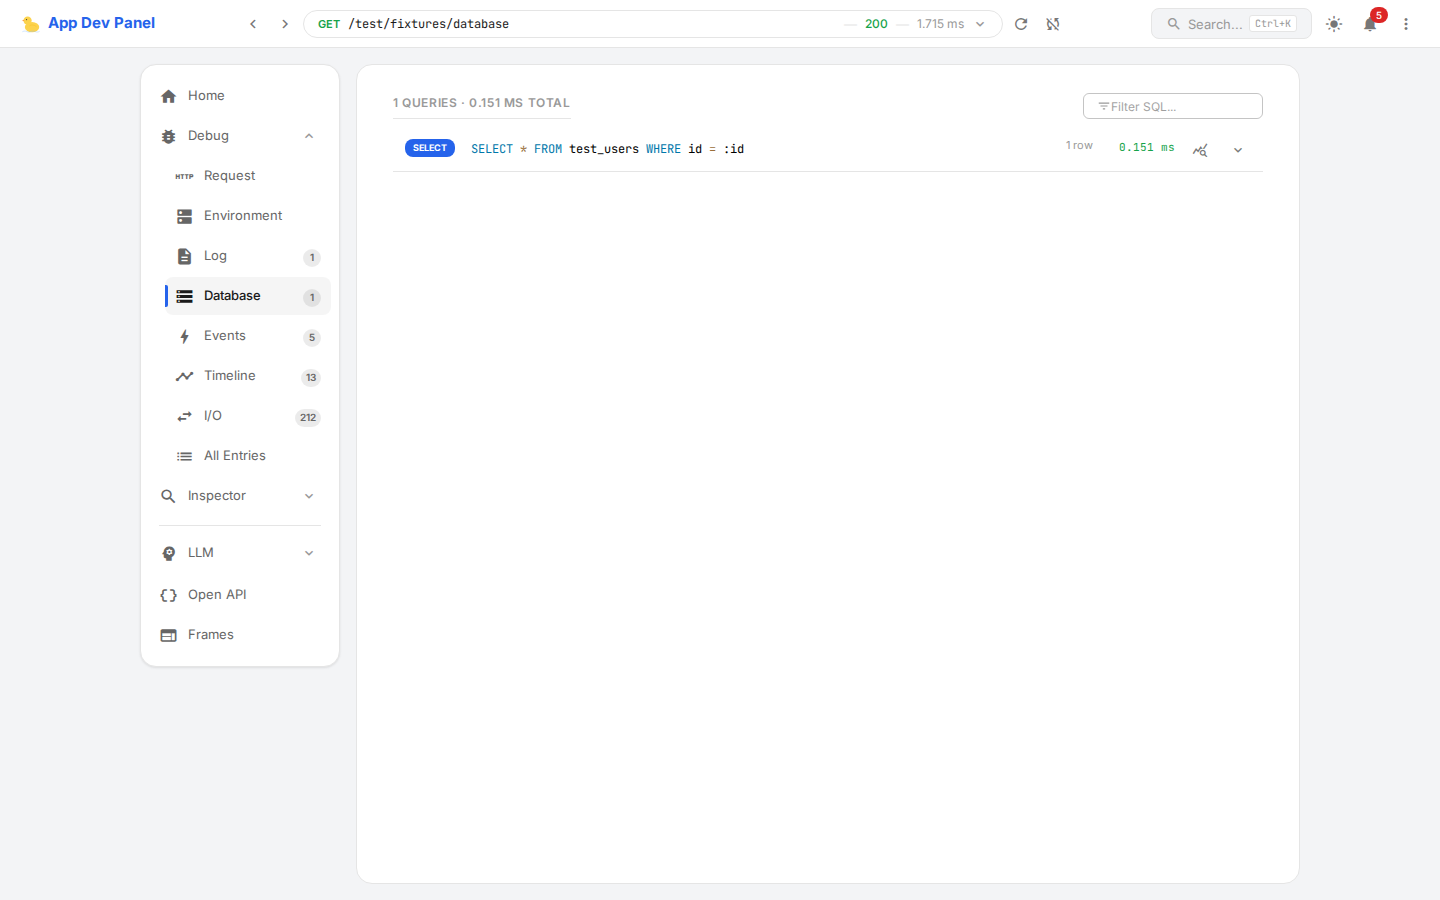
Task: Click the reload request icon
Action: tap(1021, 24)
